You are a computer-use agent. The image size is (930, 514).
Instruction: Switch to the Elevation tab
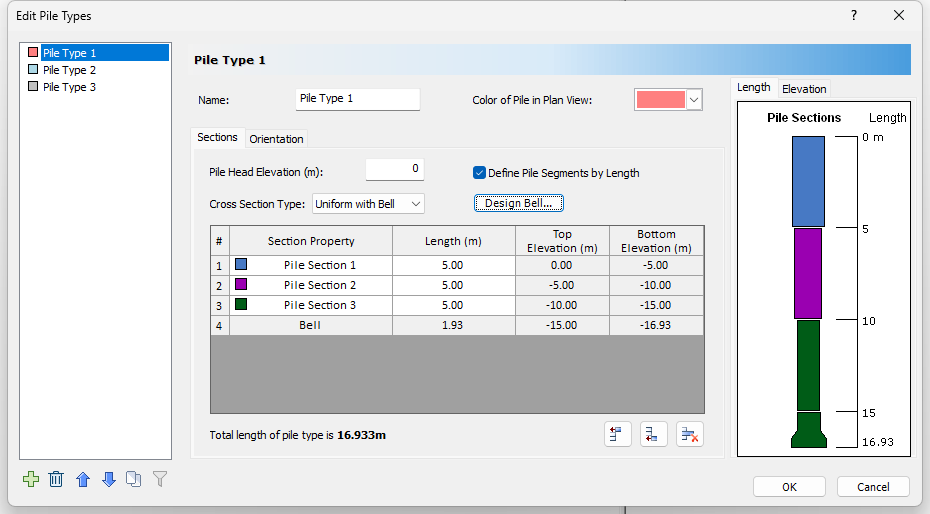[x=804, y=89]
